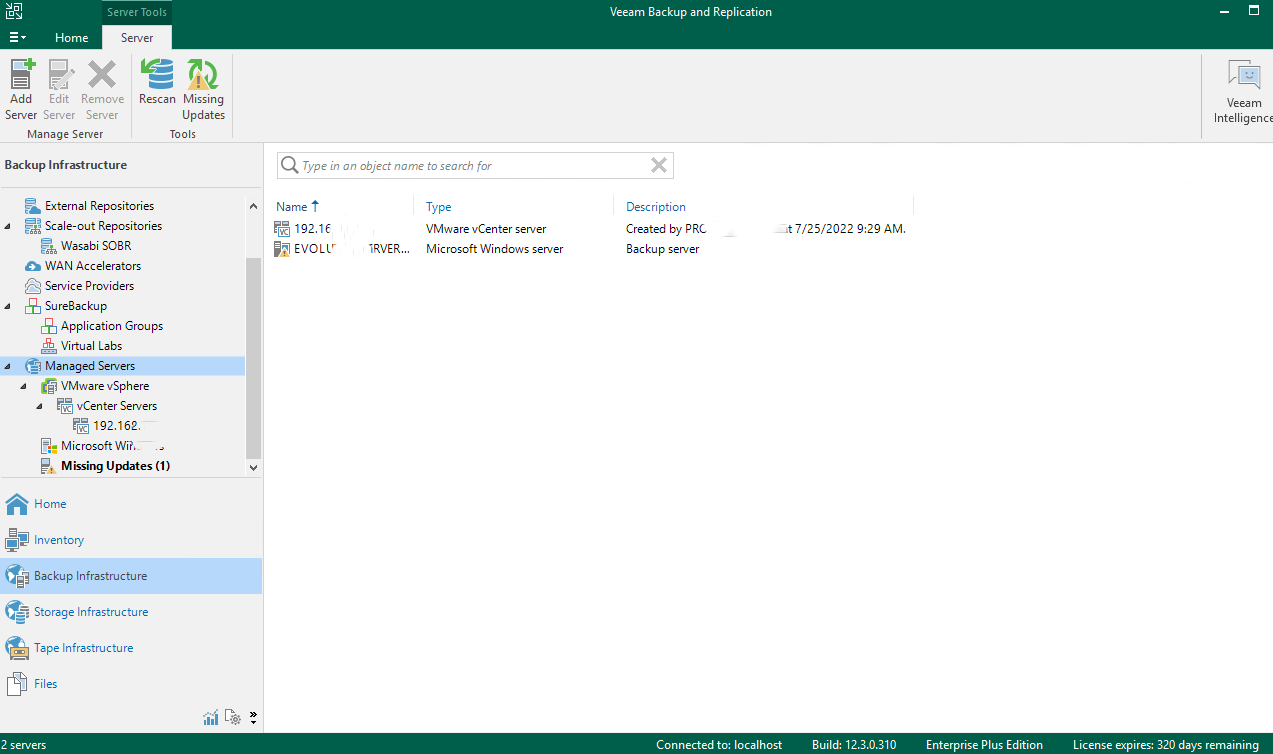The width and height of the screenshot is (1273, 754).
Task: Switch to the Home ribbon tab
Action: tap(71, 38)
